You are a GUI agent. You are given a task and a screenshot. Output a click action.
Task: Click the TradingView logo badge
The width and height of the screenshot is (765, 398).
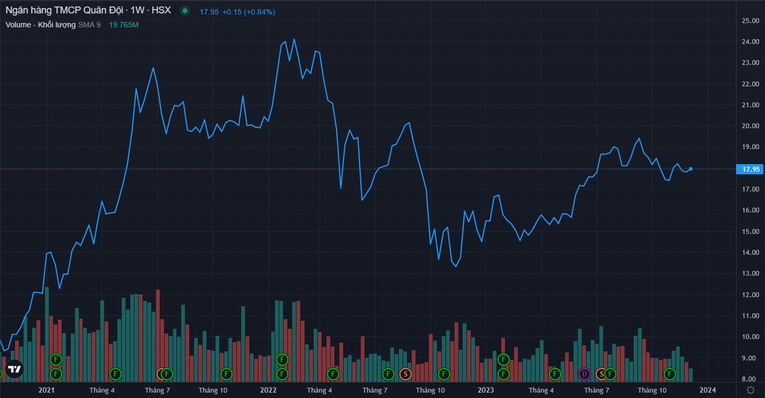[x=14, y=369]
